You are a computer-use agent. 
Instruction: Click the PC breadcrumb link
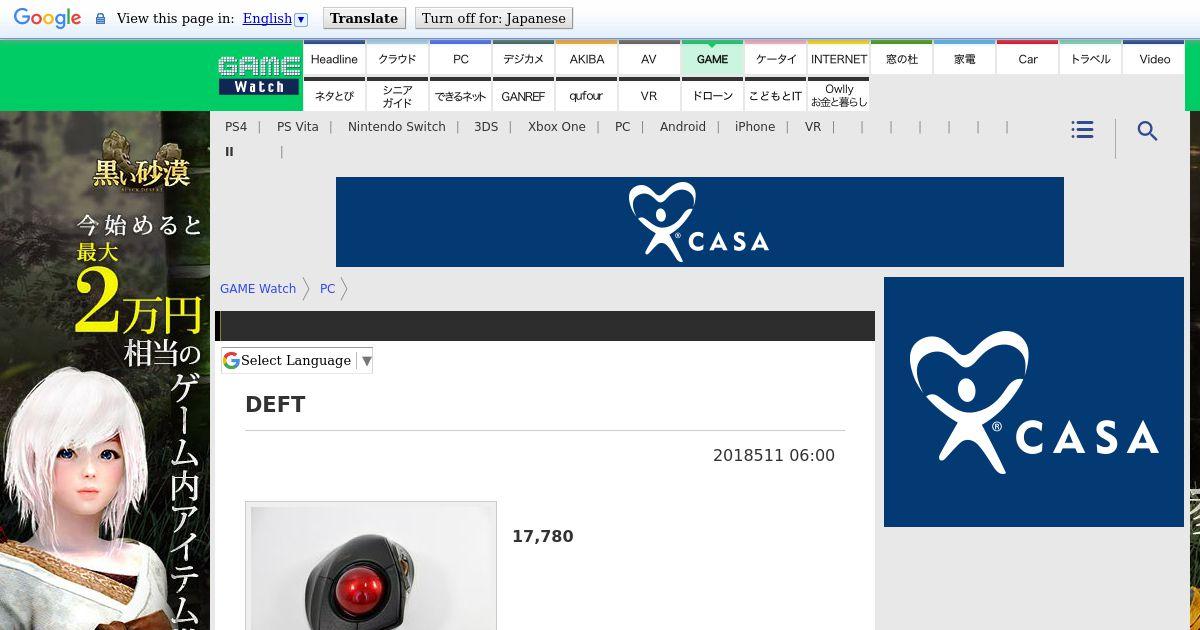click(x=327, y=289)
